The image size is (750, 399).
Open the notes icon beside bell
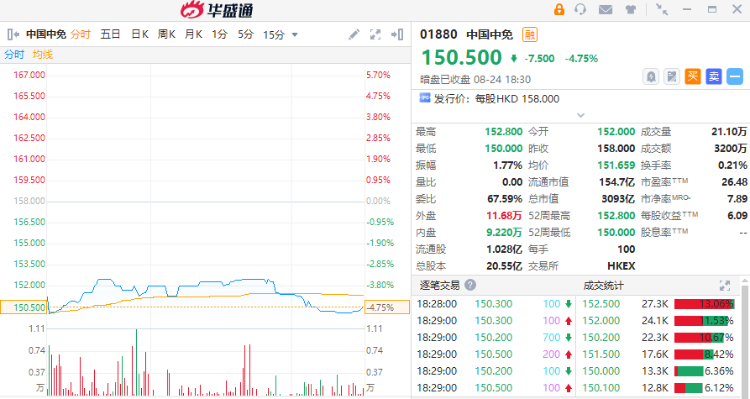pos(672,77)
